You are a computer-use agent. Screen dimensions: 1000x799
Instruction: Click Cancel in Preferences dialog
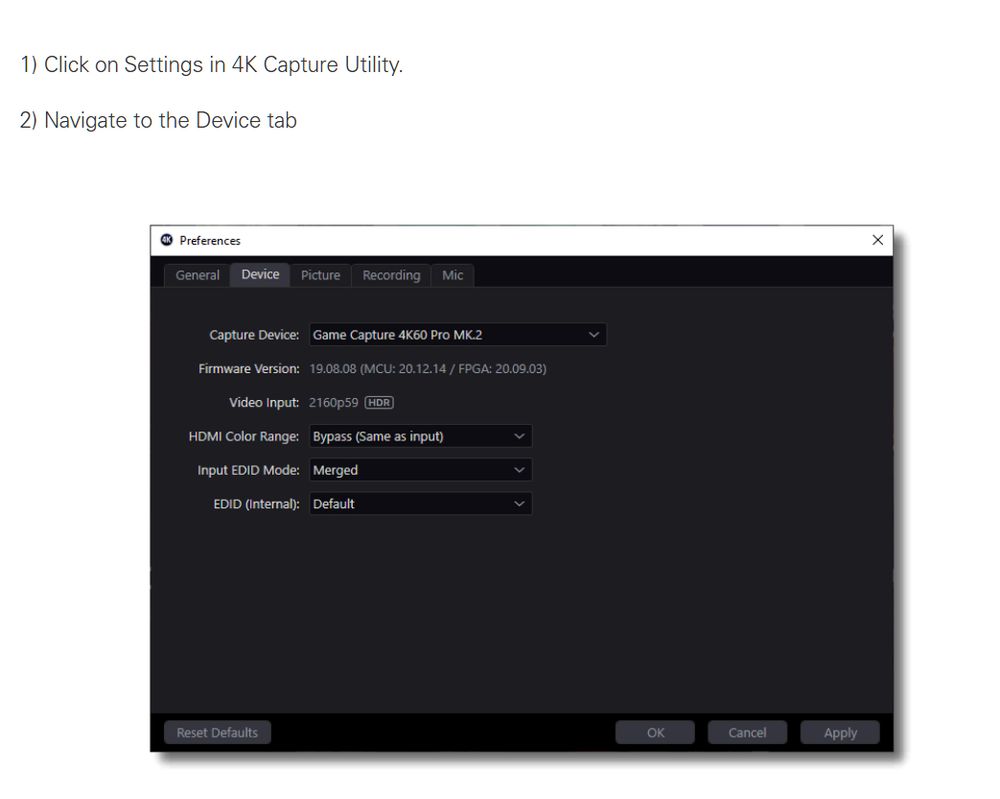pyautogui.click(x=747, y=733)
